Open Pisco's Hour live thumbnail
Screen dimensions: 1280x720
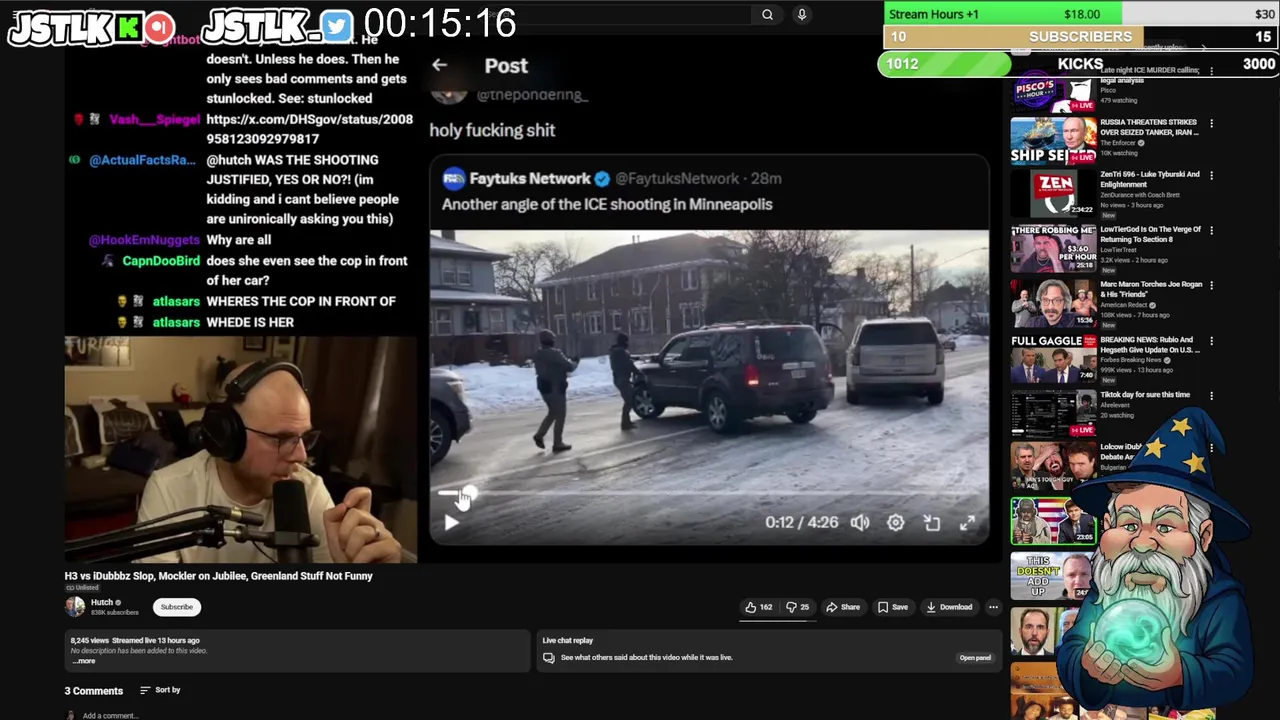(x=1053, y=91)
